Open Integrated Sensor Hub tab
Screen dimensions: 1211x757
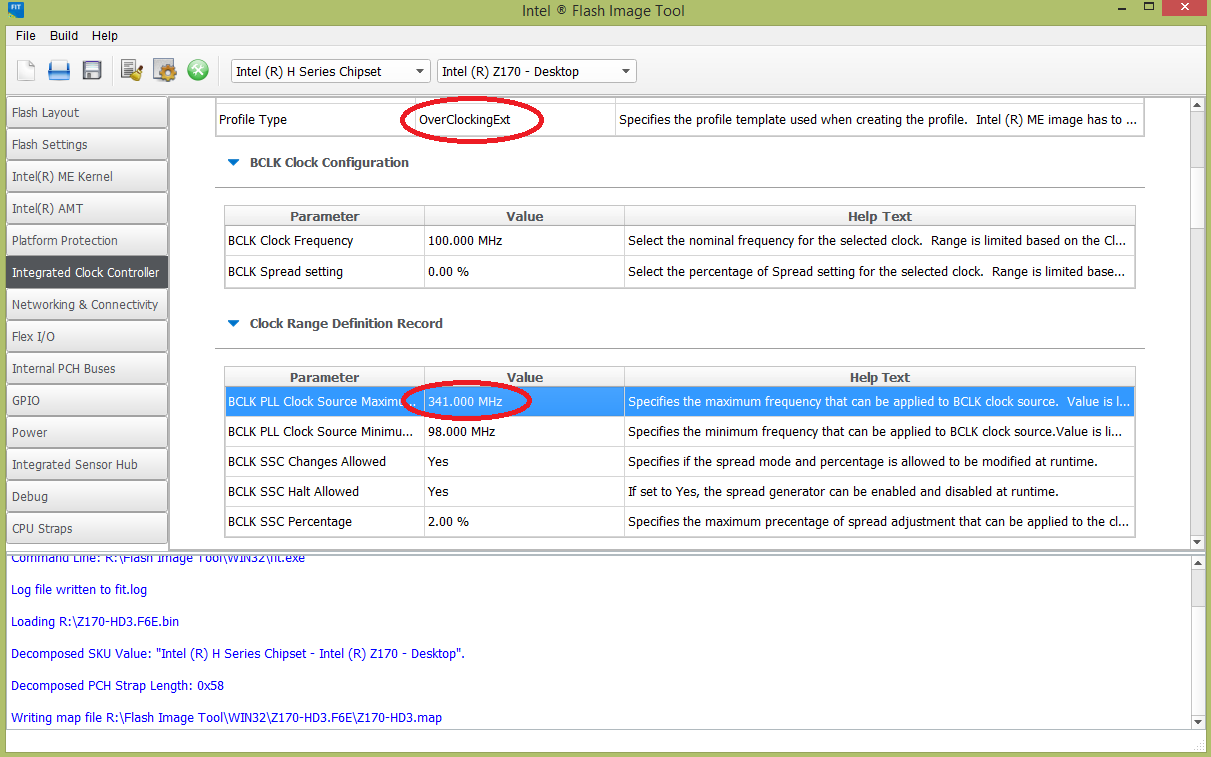pyautogui.click(x=86, y=465)
